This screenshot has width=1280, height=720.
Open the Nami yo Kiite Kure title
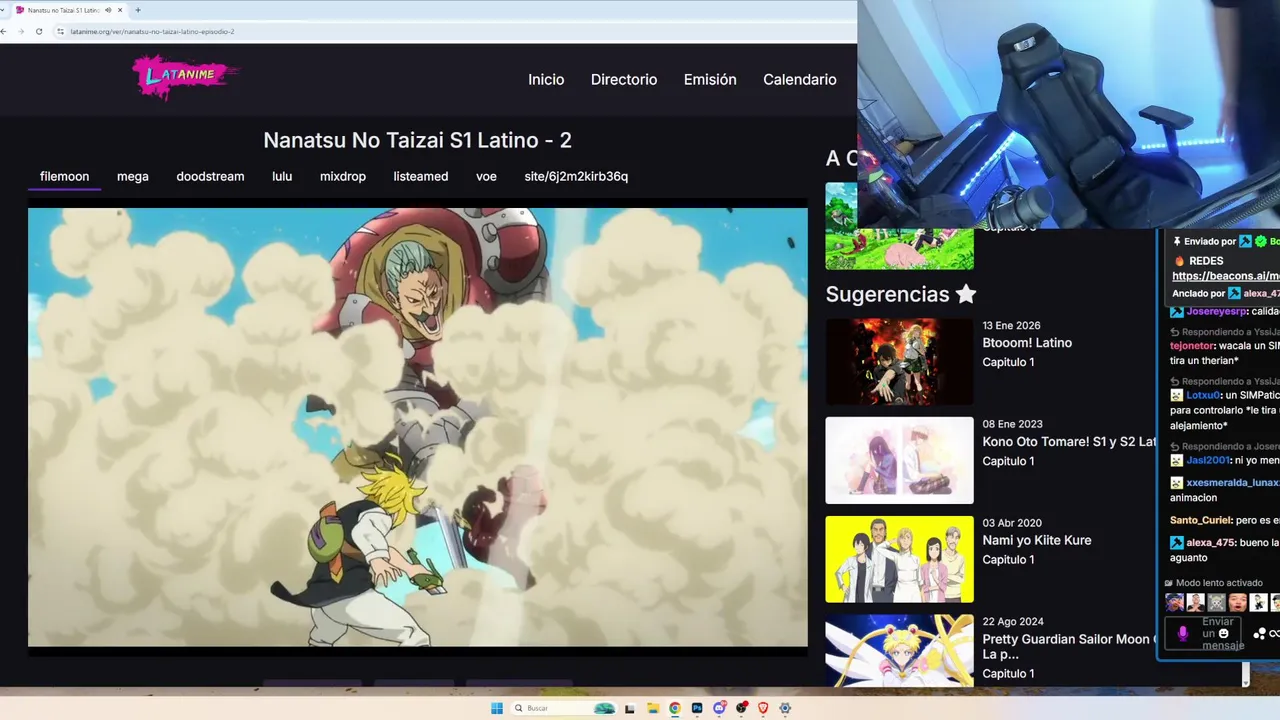point(1037,540)
